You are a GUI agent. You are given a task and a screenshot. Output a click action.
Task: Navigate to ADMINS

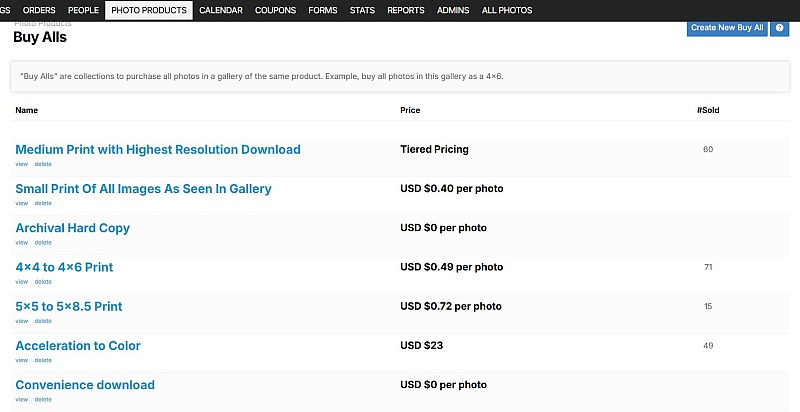click(x=453, y=10)
